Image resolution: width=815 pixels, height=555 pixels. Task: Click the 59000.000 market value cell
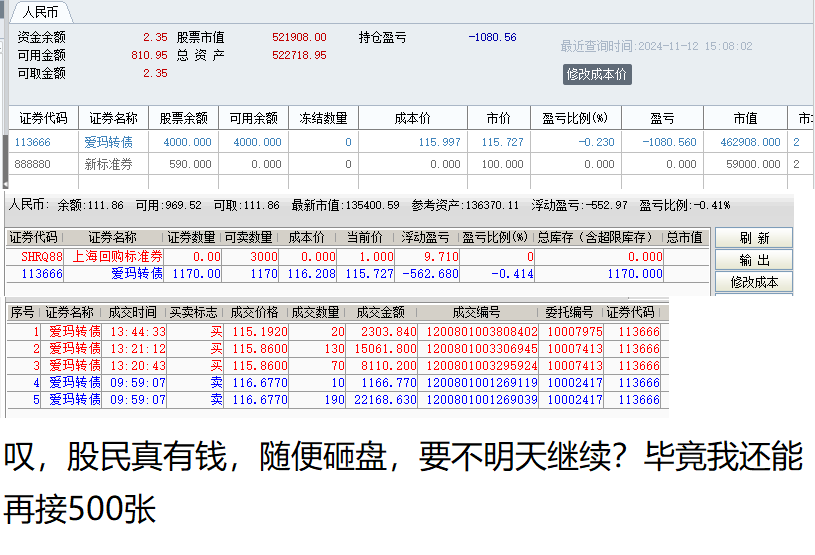[754, 164]
